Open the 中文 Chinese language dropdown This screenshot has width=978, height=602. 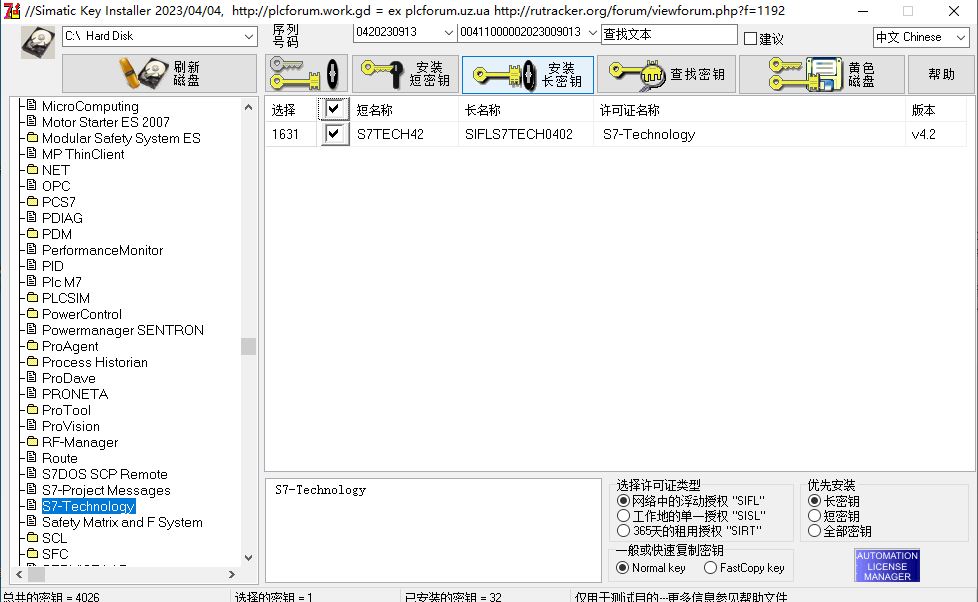pos(961,37)
